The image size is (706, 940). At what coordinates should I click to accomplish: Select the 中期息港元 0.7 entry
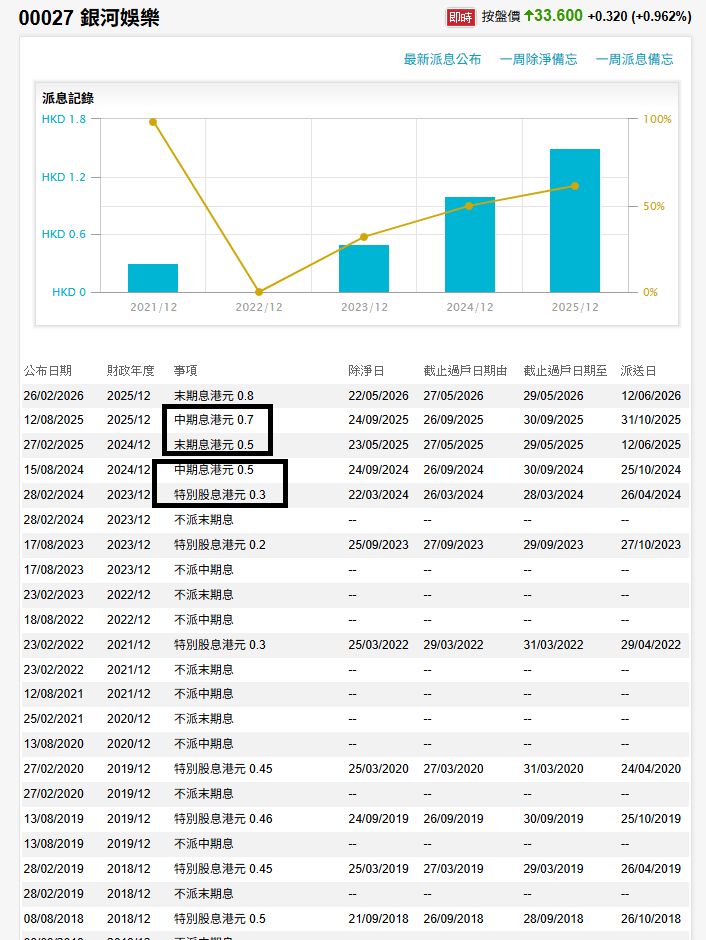tap(214, 420)
